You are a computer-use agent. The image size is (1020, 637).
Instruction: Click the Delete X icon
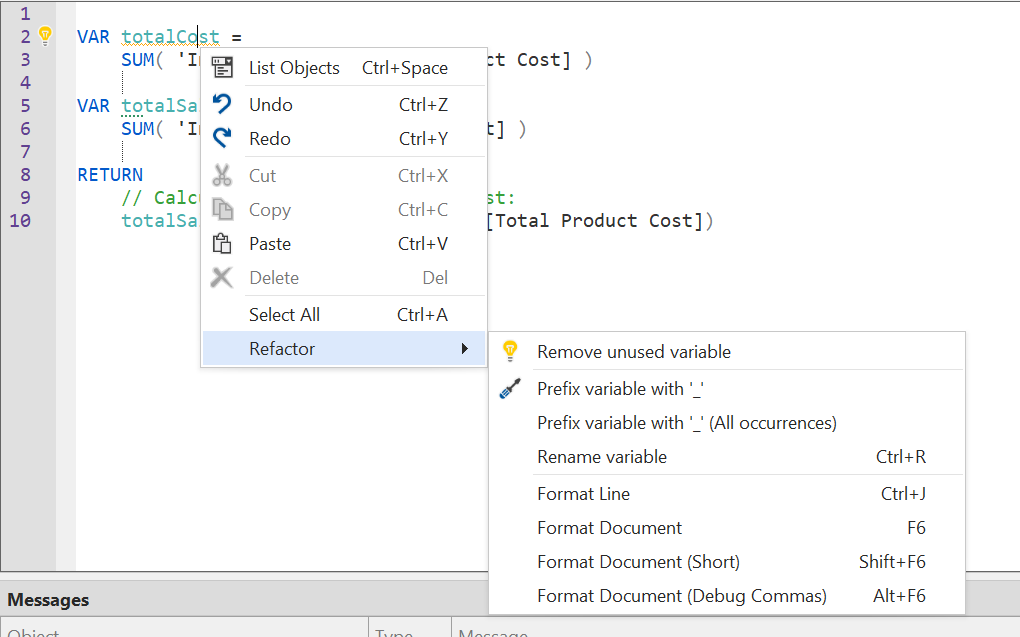(x=224, y=277)
